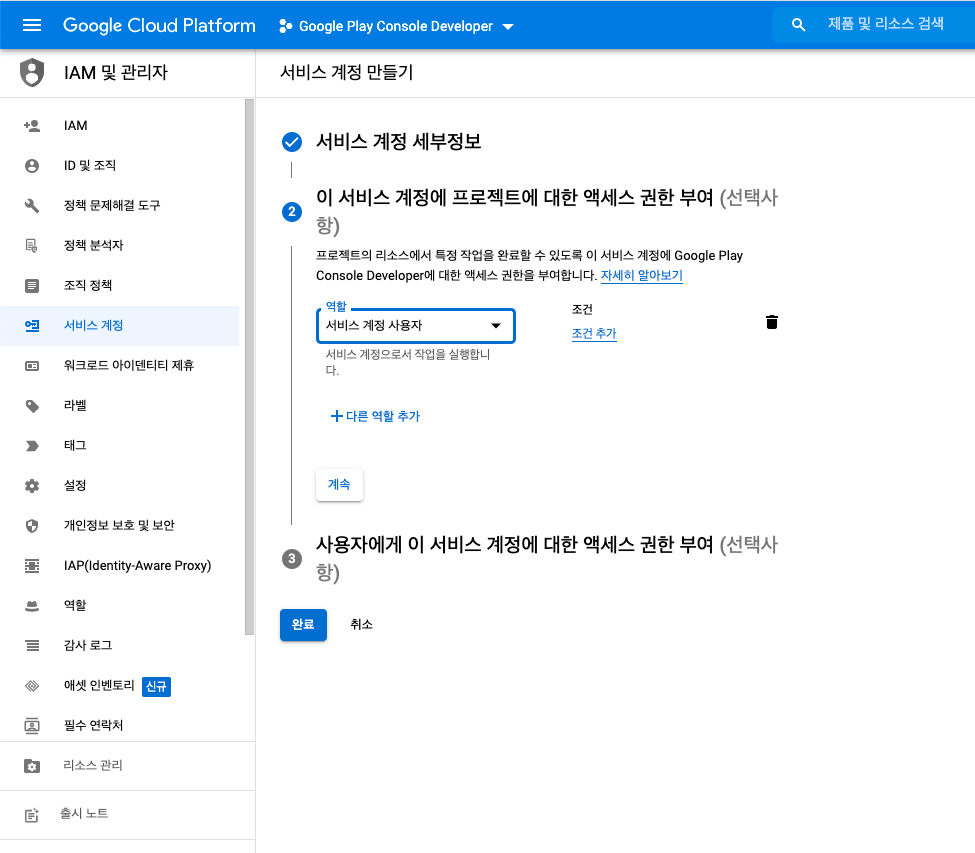The width and height of the screenshot is (975, 853).
Task: Open the 자세히 알아보기 link
Action: pos(641,275)
